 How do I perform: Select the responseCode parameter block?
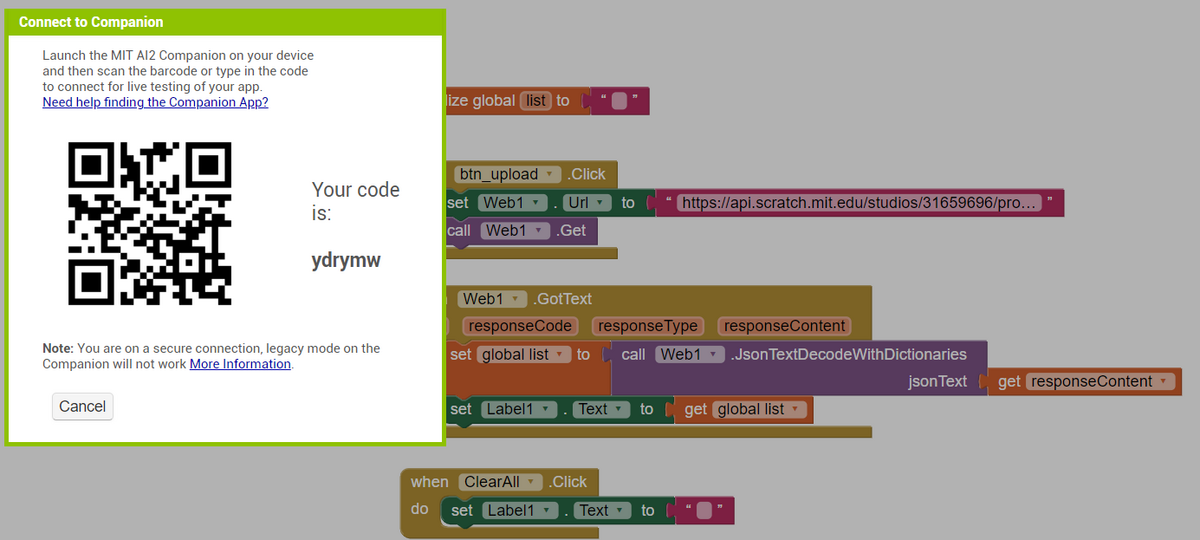point(520,326)
